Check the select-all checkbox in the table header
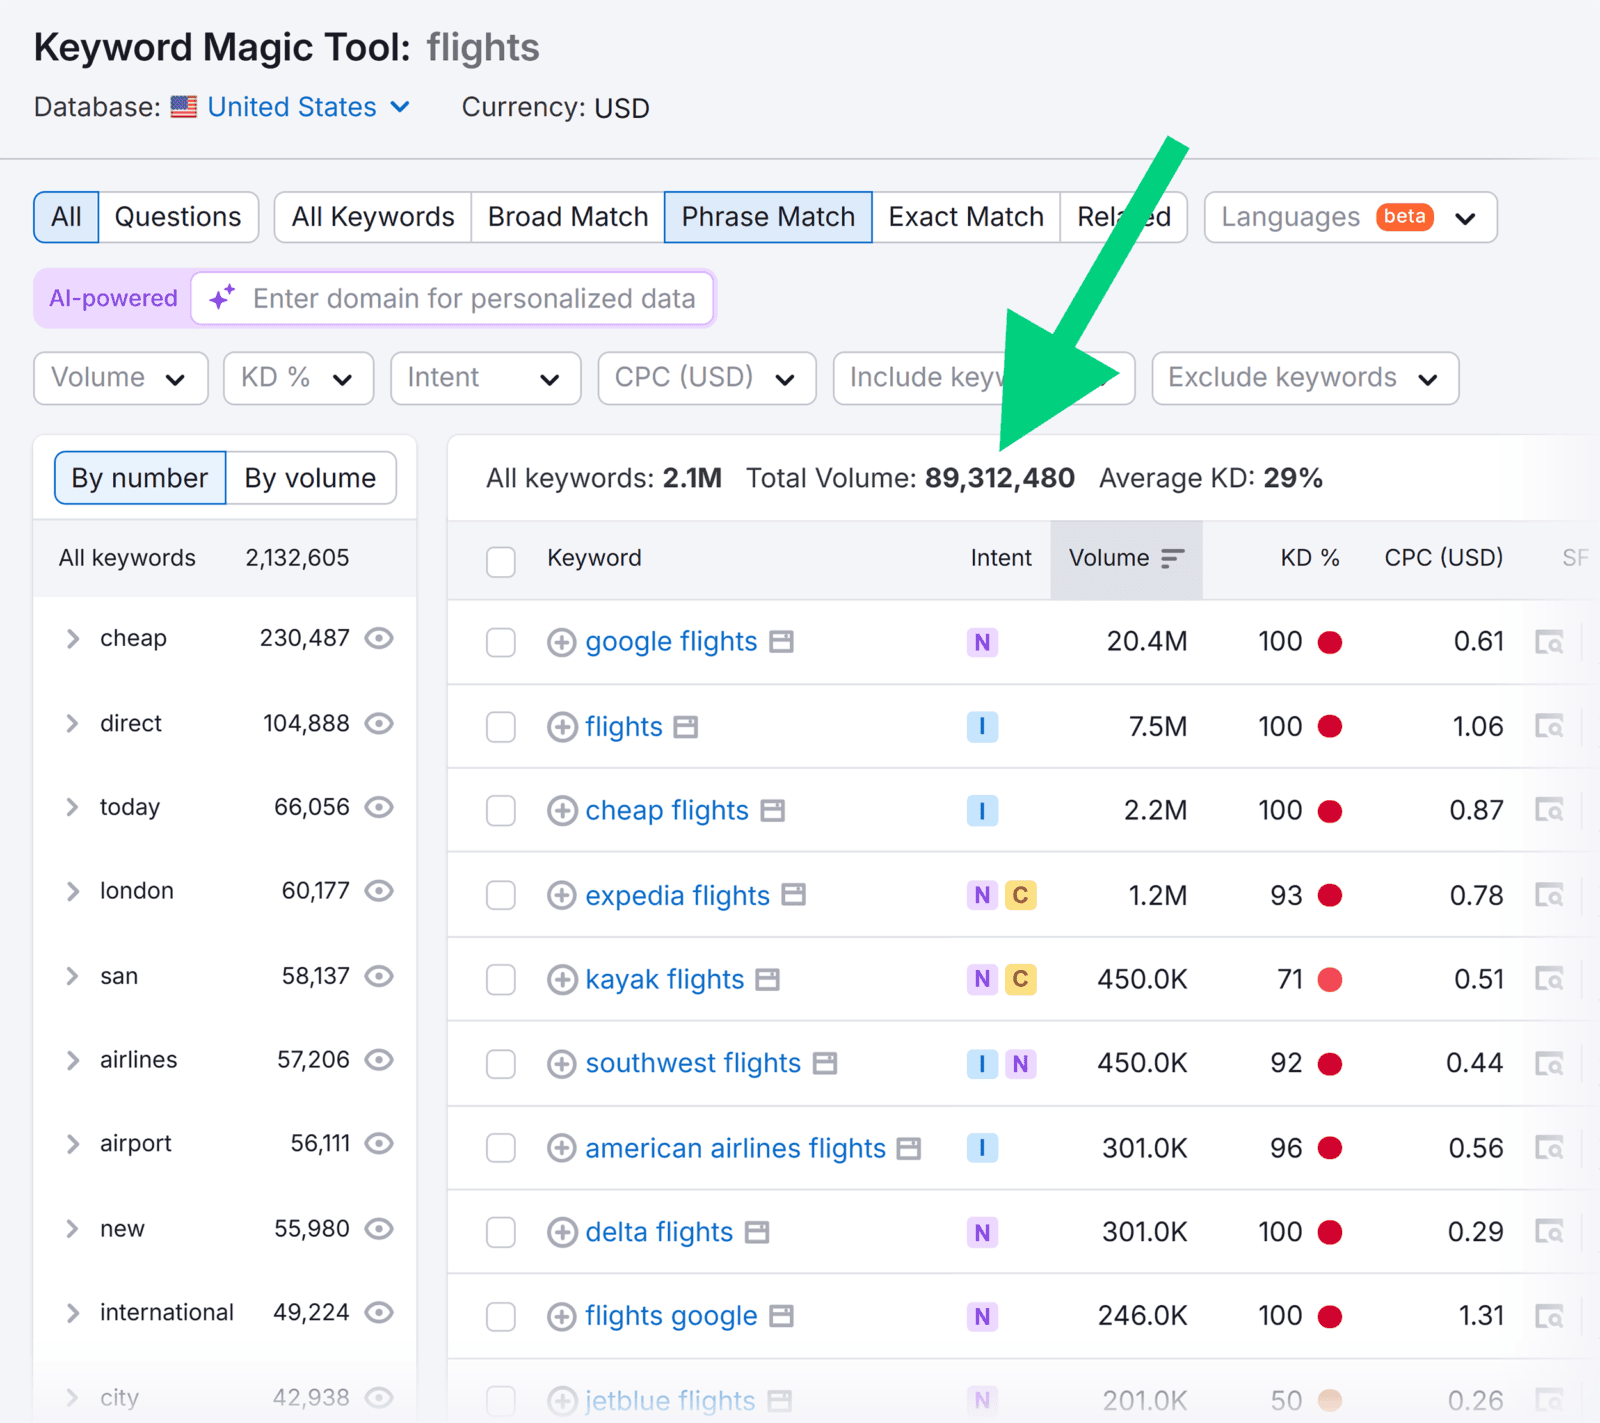This screenshot has width=1600, height=1423. [x=500, y=562]
